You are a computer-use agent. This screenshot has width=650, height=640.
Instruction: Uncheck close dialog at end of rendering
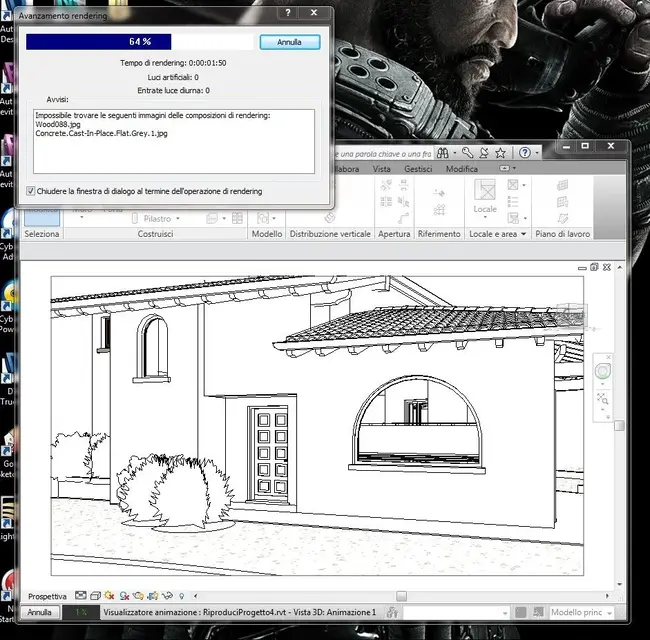30,191
